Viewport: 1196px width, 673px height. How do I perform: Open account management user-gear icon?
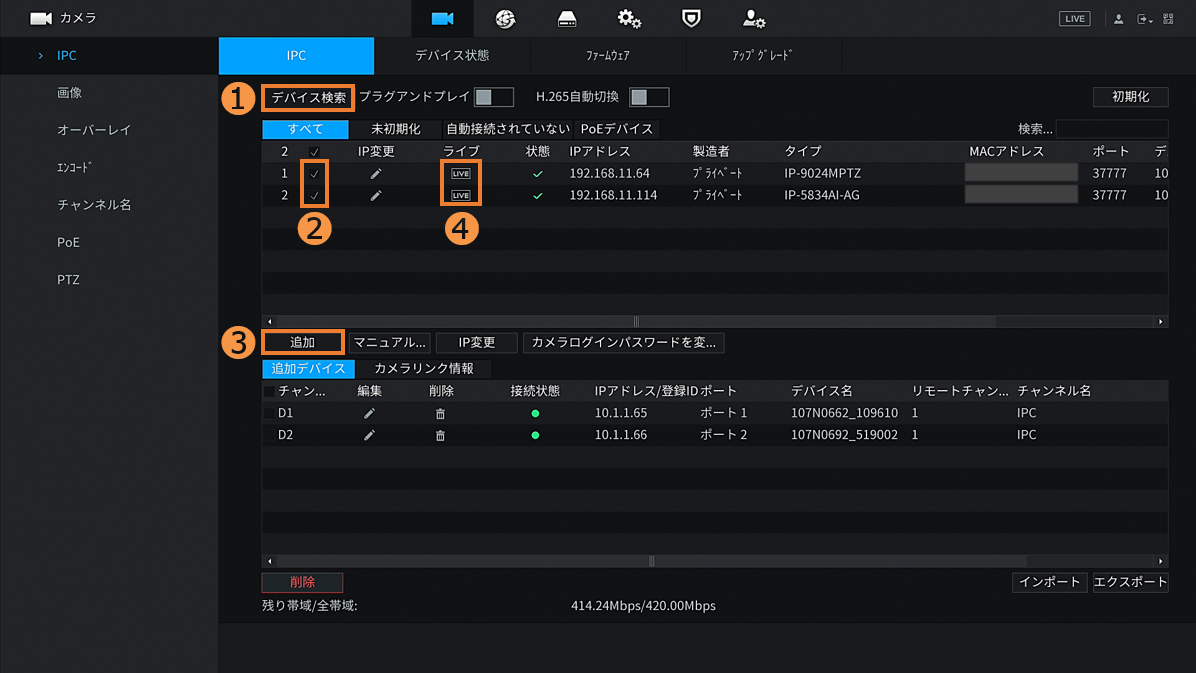point(753,19)
